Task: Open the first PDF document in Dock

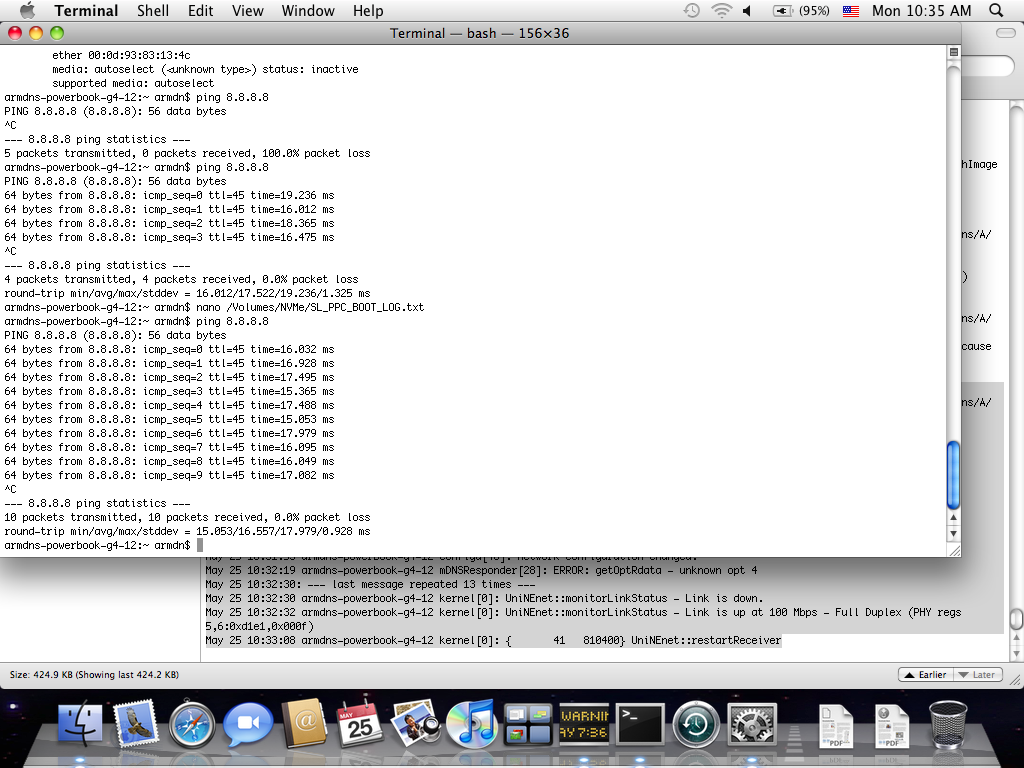Action: coord(836,725)
